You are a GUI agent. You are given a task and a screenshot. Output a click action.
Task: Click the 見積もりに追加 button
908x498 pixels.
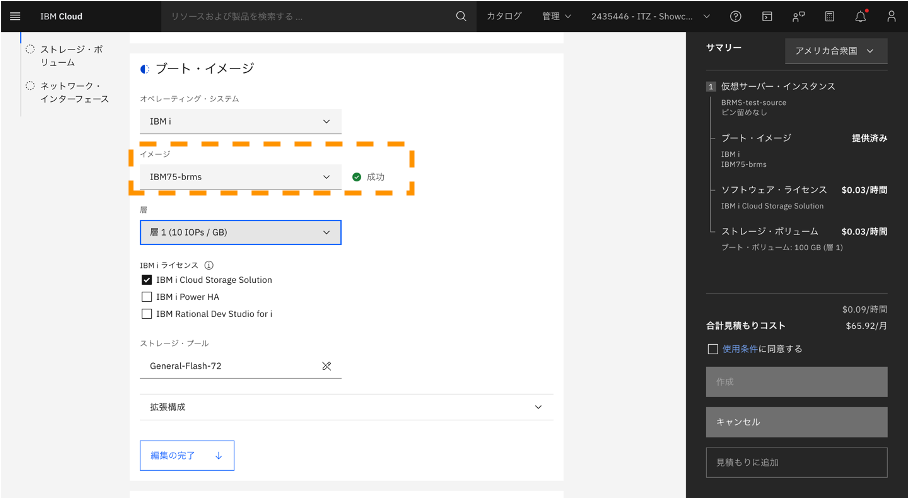797,463
